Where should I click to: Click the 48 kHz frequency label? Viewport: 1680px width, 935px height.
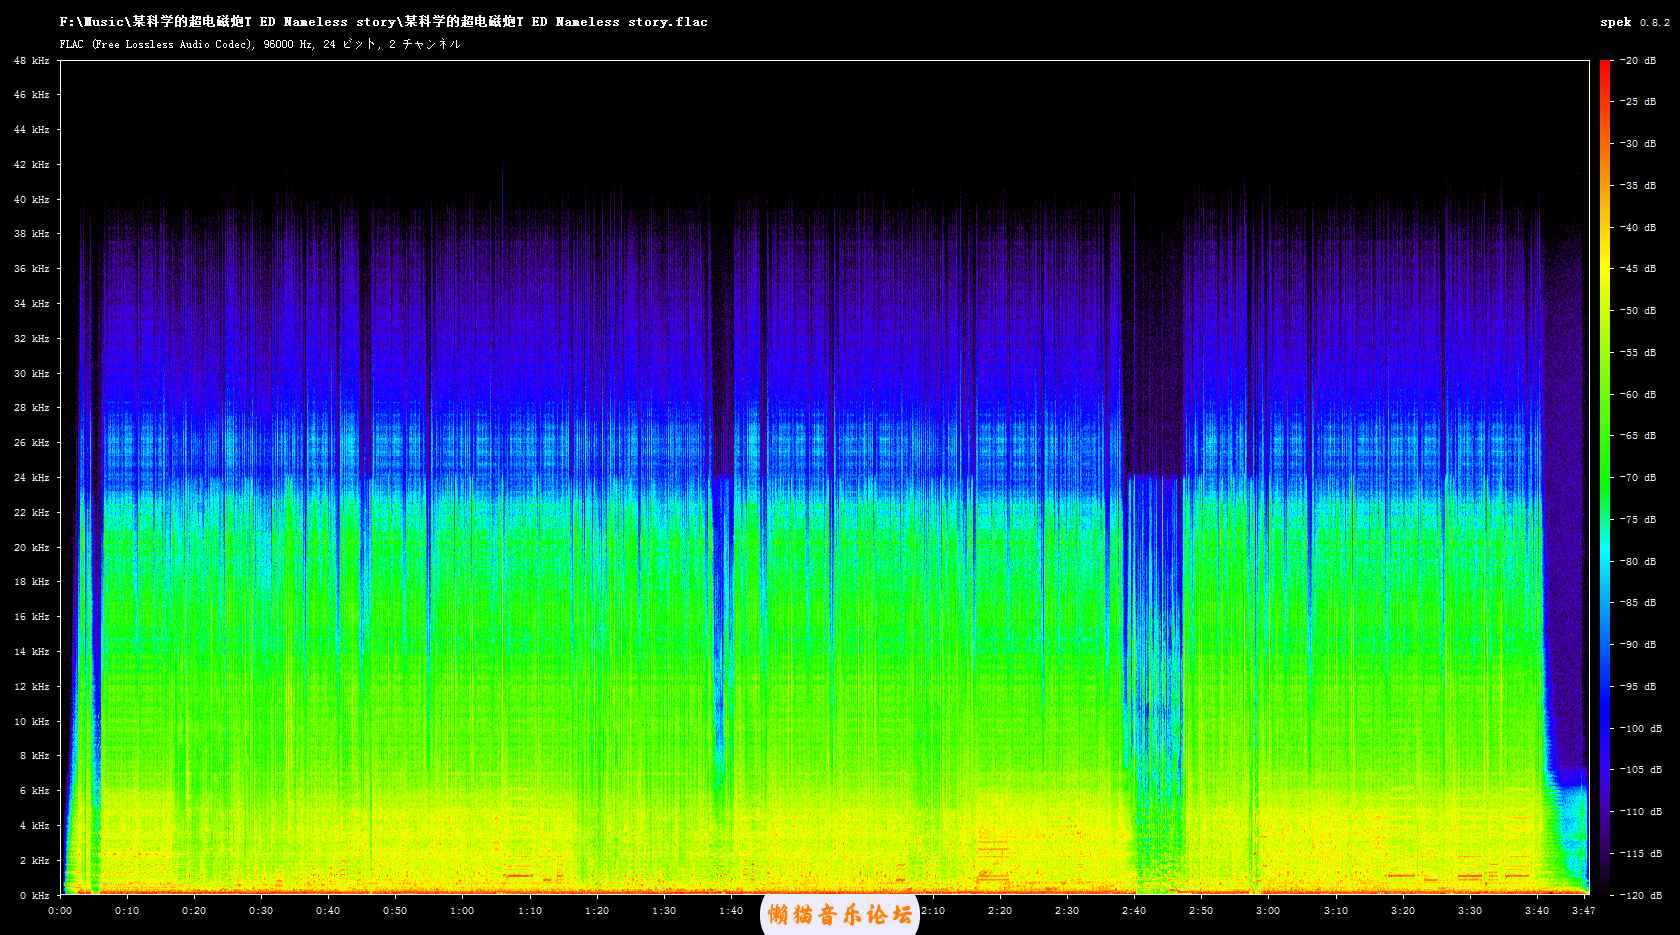click(x=32, y=60)
